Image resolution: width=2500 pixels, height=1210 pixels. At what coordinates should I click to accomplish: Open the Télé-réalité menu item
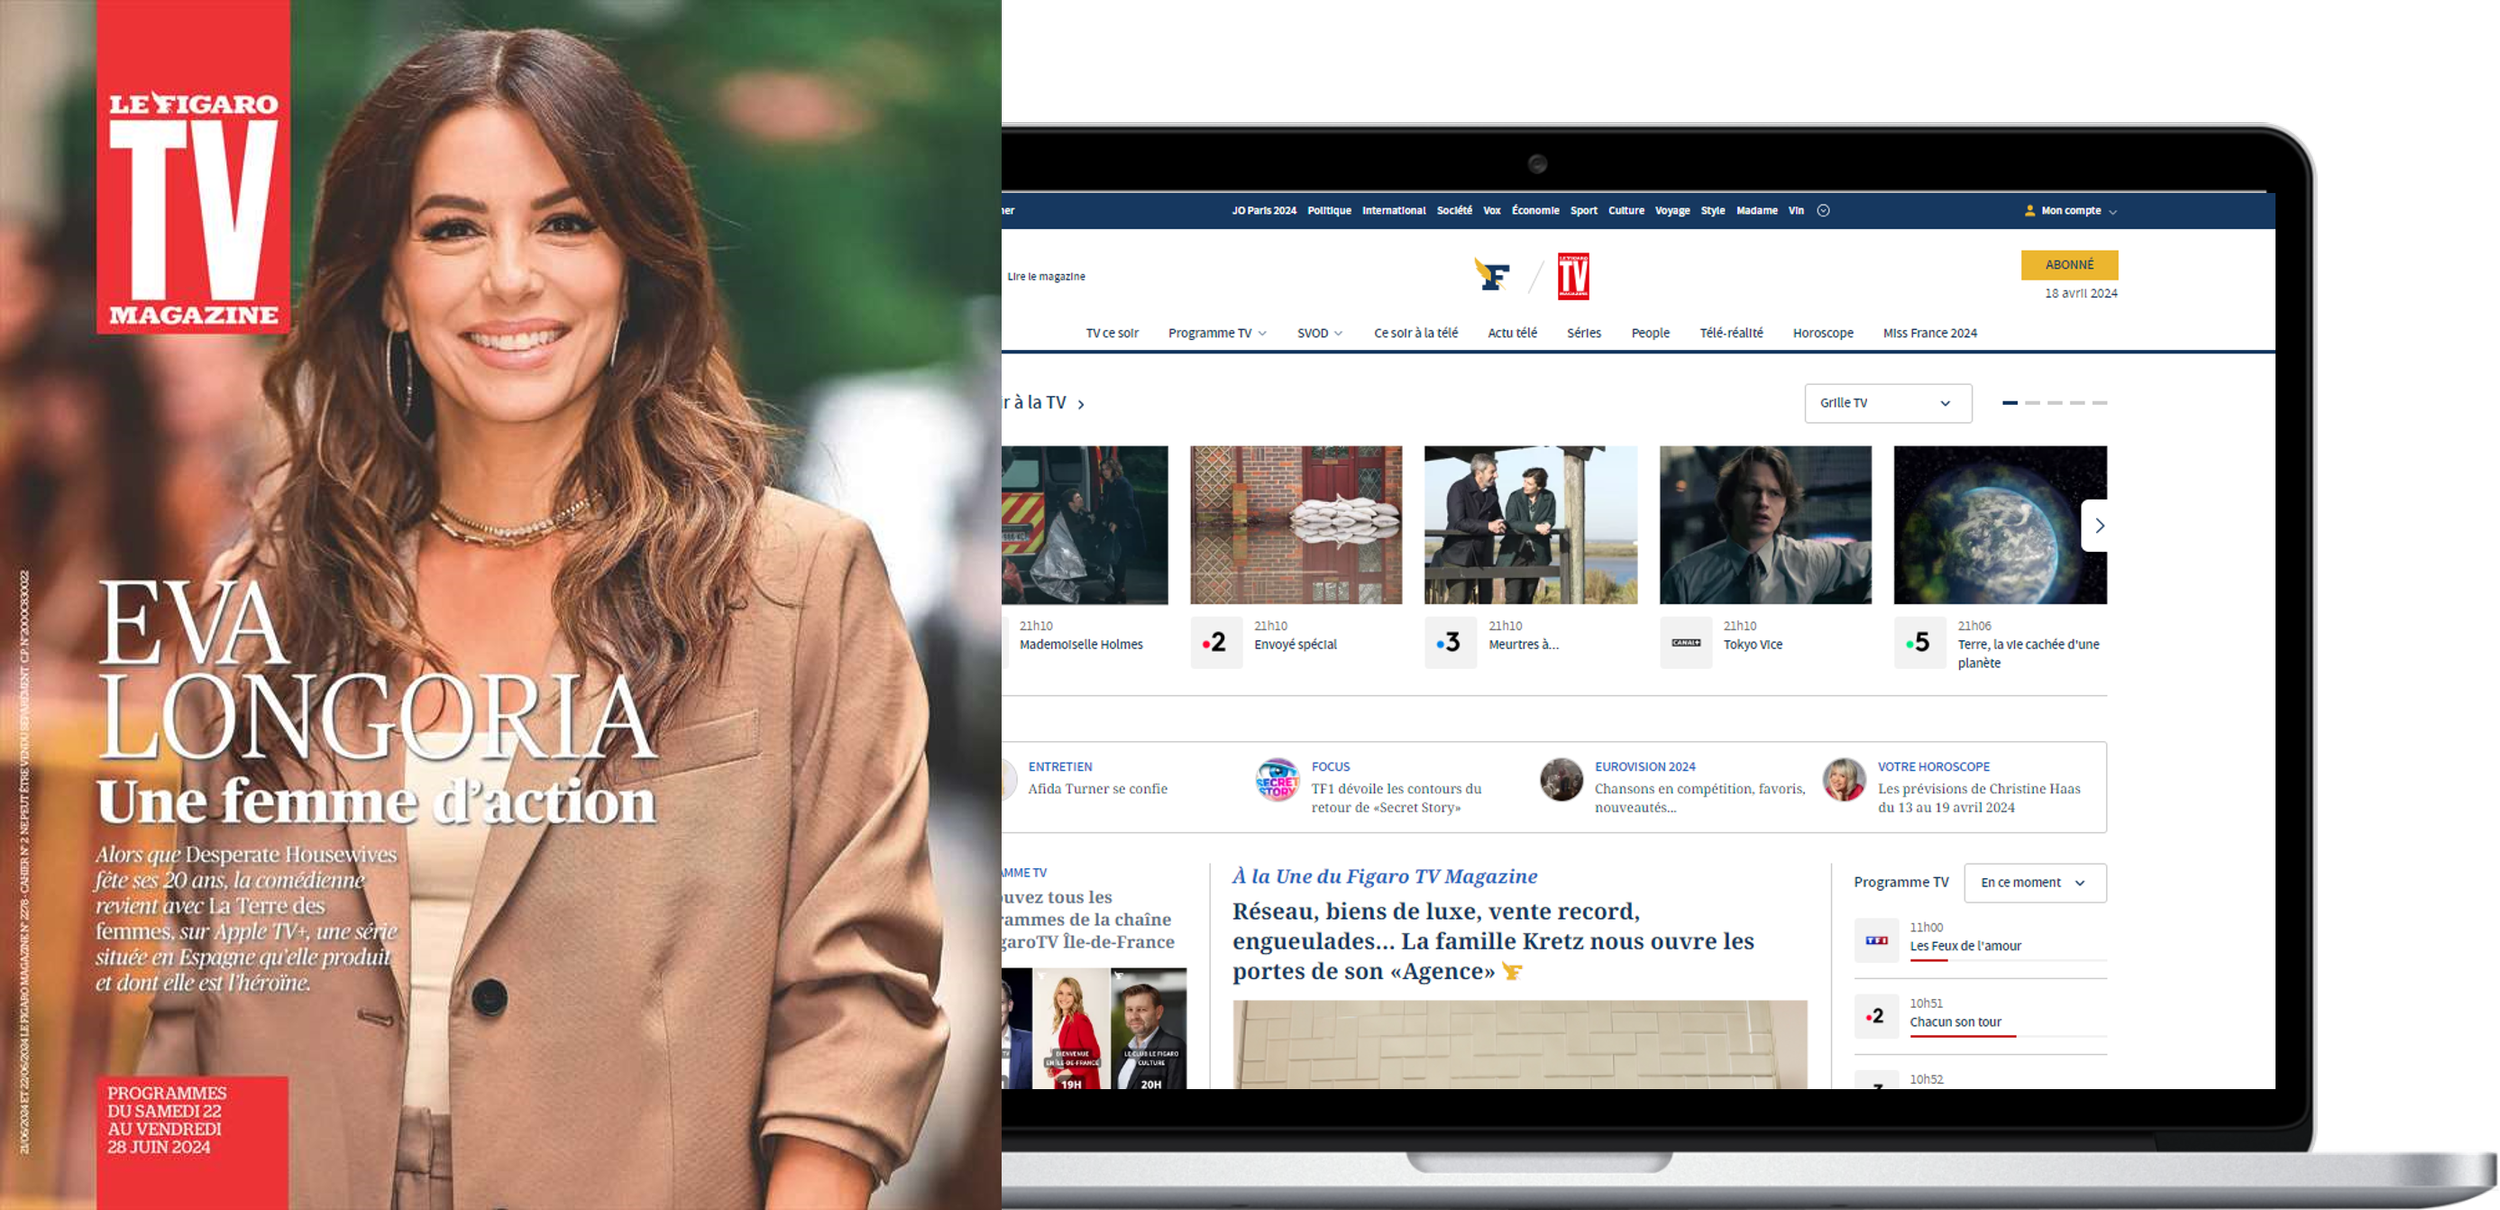[1731, 333]
